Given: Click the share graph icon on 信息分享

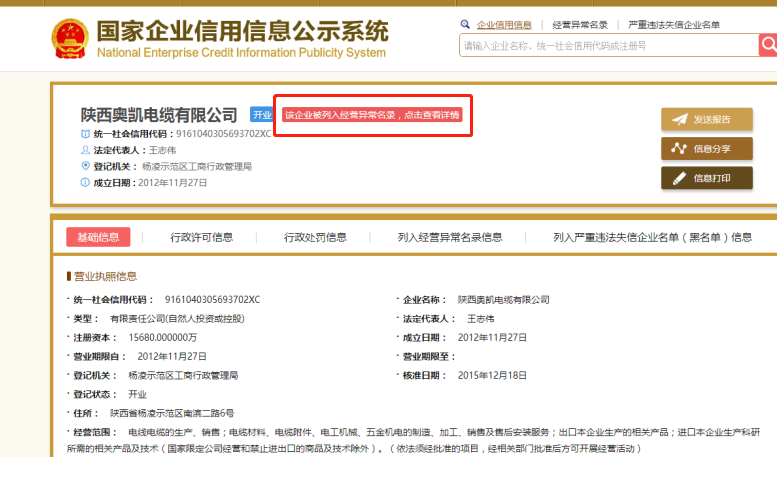Looking at the screenshot, I should click(679, 148).
